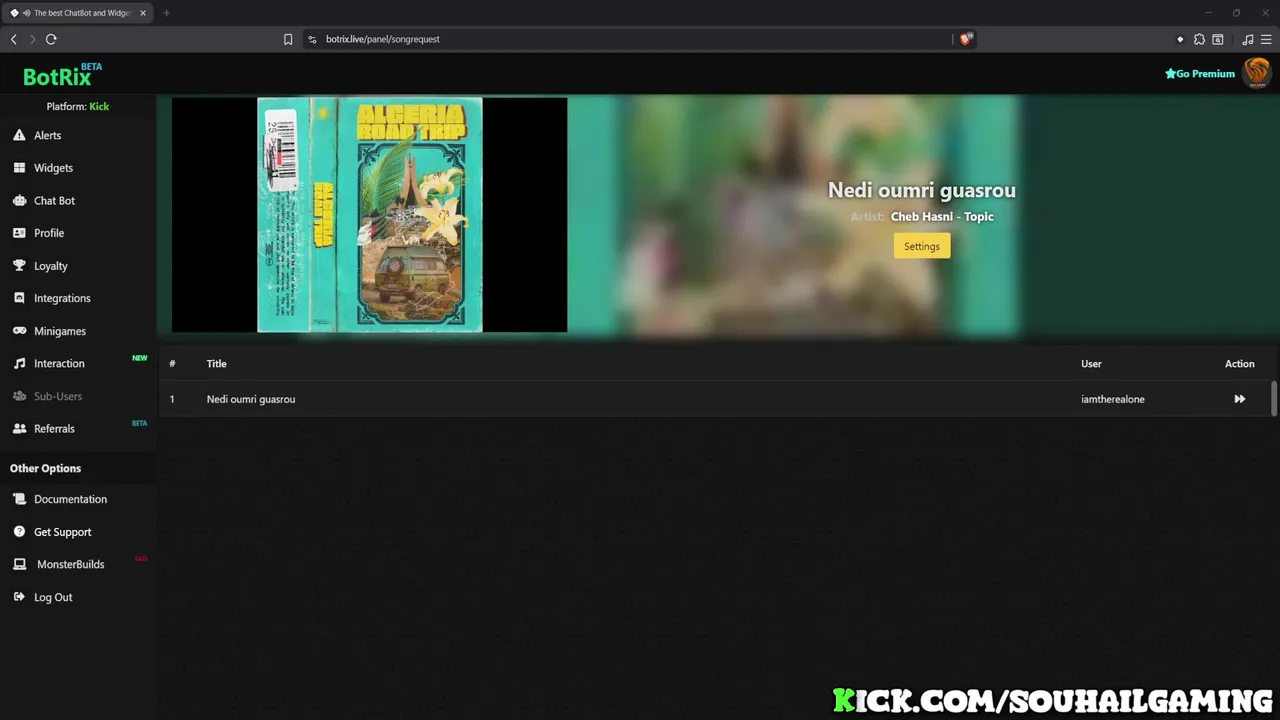Image resolution: width=1280 pixels, height=720 pixels.
Task: Click the Log Out arrow icon
Action: pyautogui.click(x=19, y=597)
